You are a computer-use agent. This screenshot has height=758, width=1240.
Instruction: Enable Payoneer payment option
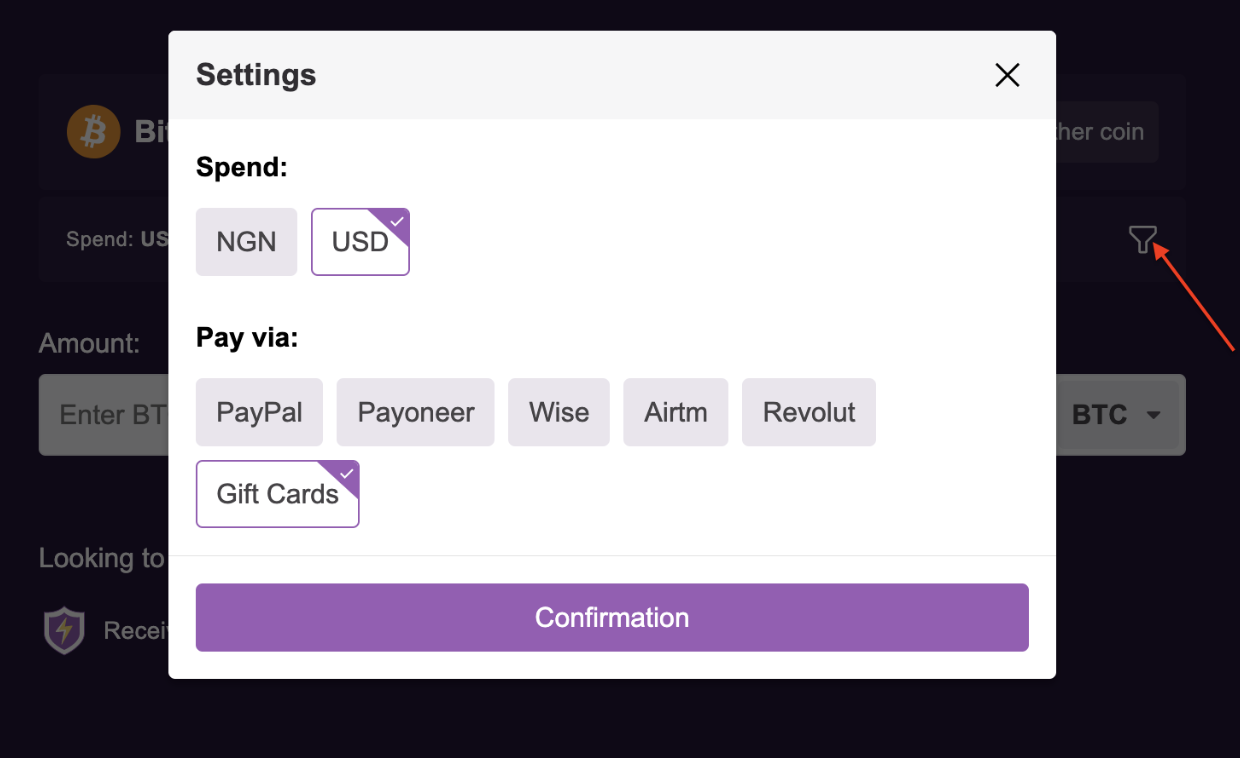click(x=415, y=412)
